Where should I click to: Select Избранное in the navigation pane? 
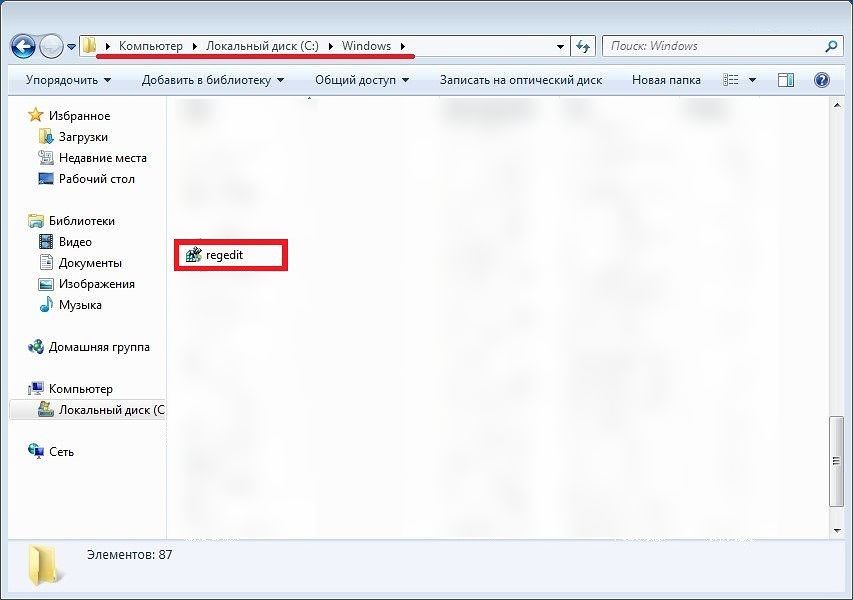click(x=79, y=116)
